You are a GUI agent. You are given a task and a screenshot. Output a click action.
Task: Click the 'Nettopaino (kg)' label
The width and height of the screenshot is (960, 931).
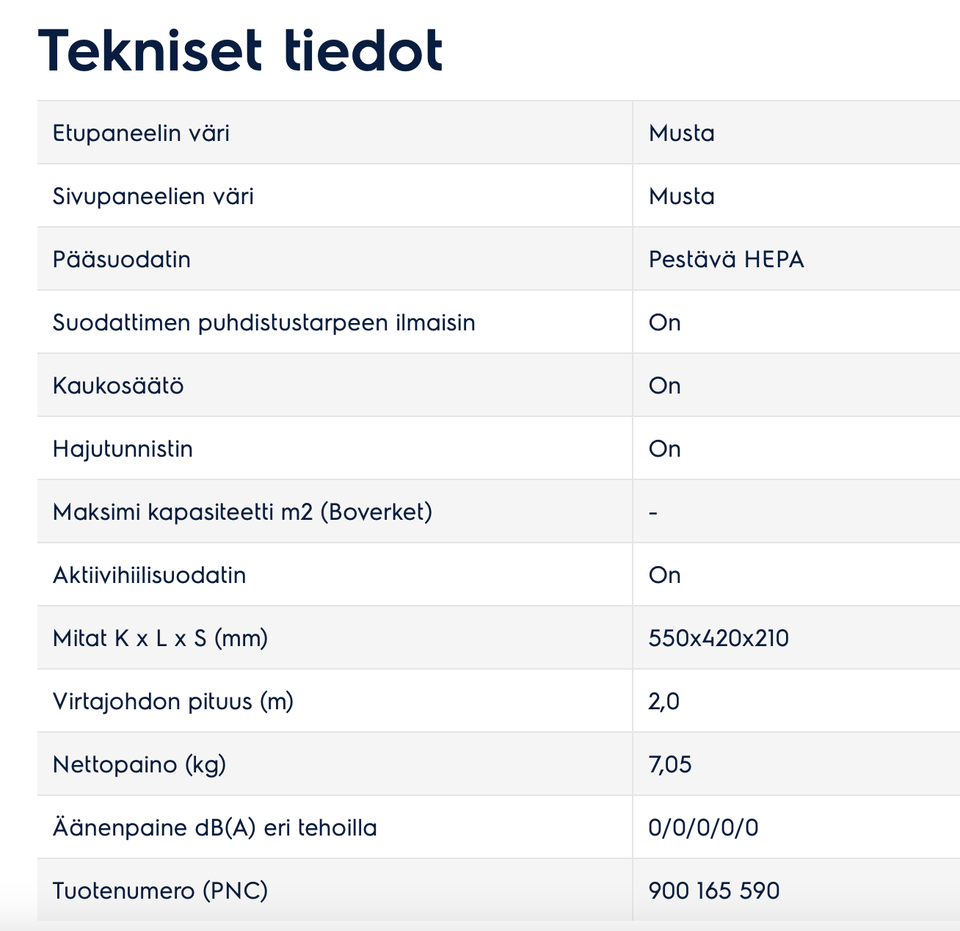tap(139, 764)
